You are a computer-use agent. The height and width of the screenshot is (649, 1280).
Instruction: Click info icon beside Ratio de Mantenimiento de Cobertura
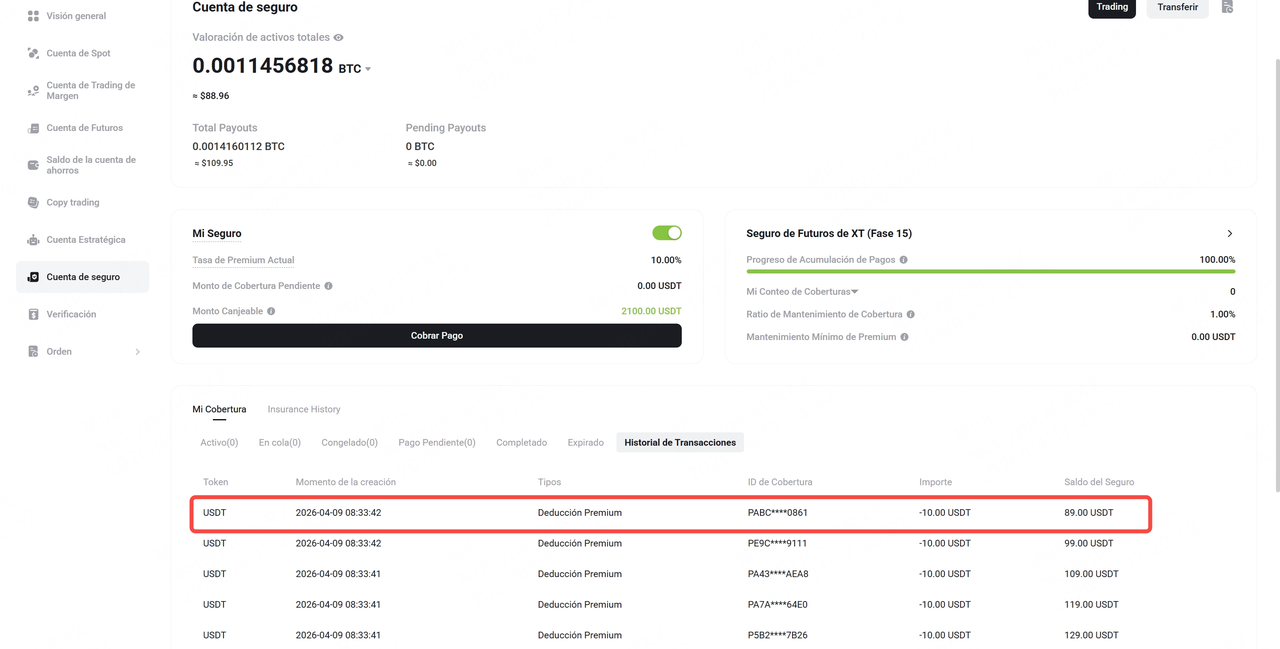click(x=910, y=314)
